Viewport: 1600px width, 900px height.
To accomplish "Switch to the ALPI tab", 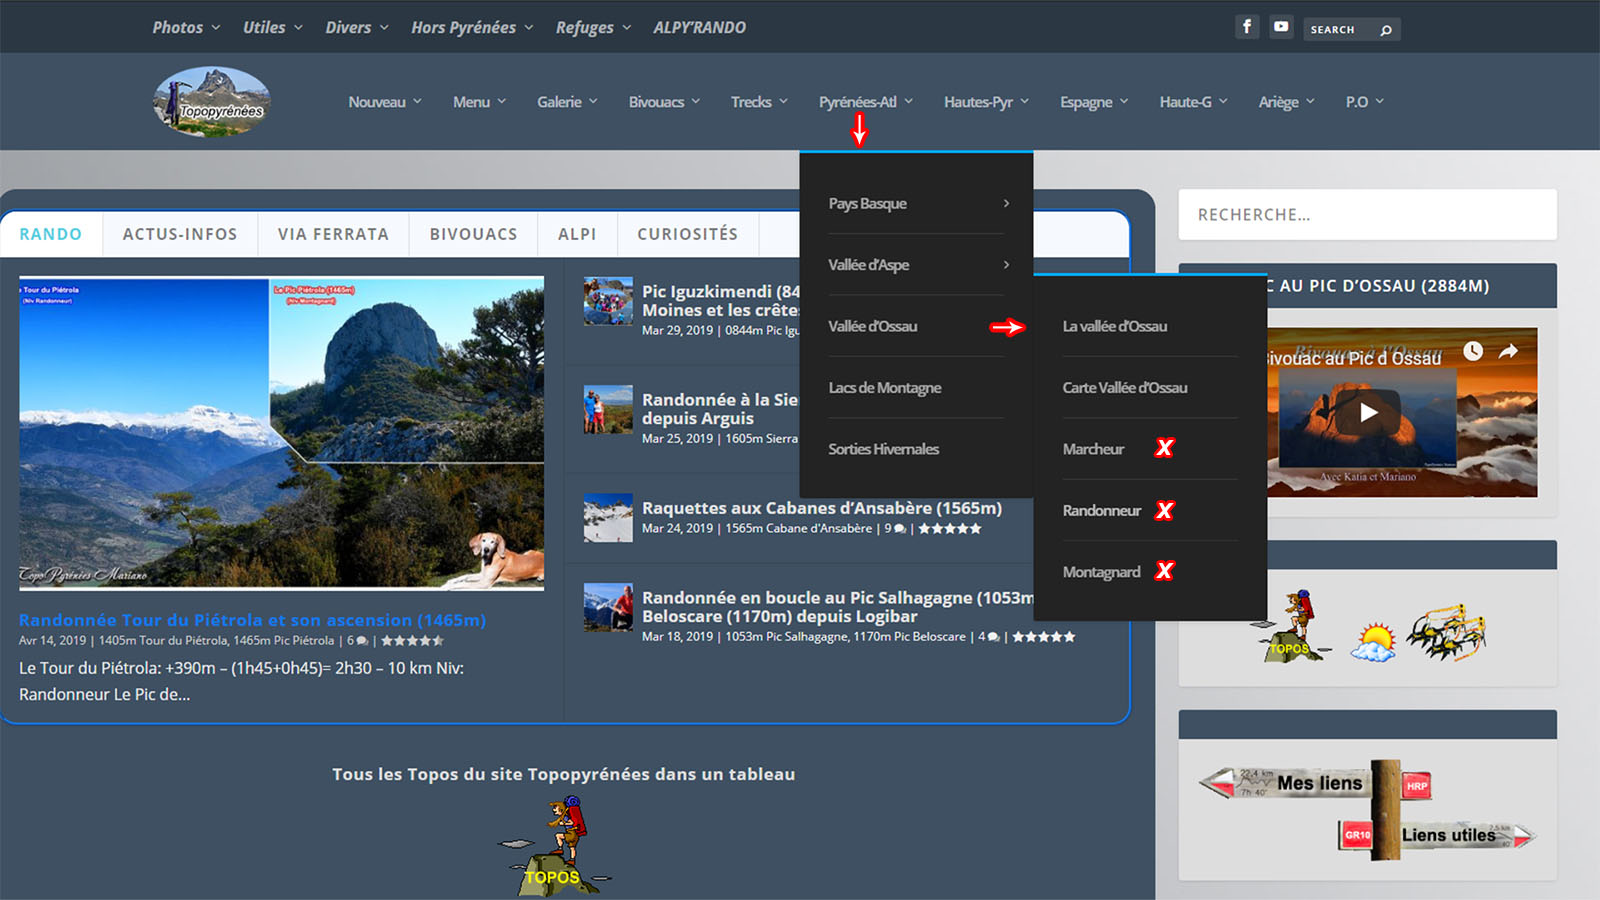I will point(577,234).
